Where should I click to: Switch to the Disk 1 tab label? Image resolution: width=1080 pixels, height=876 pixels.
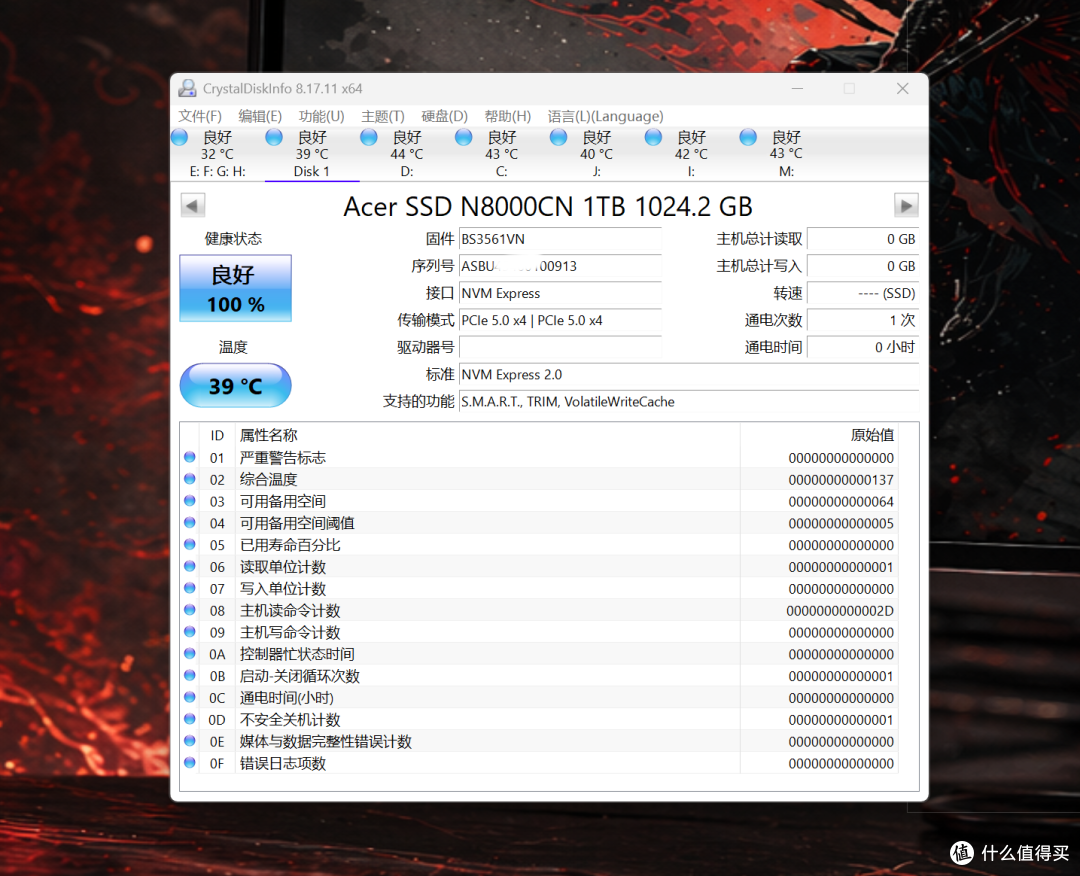[x=312, y=171]
